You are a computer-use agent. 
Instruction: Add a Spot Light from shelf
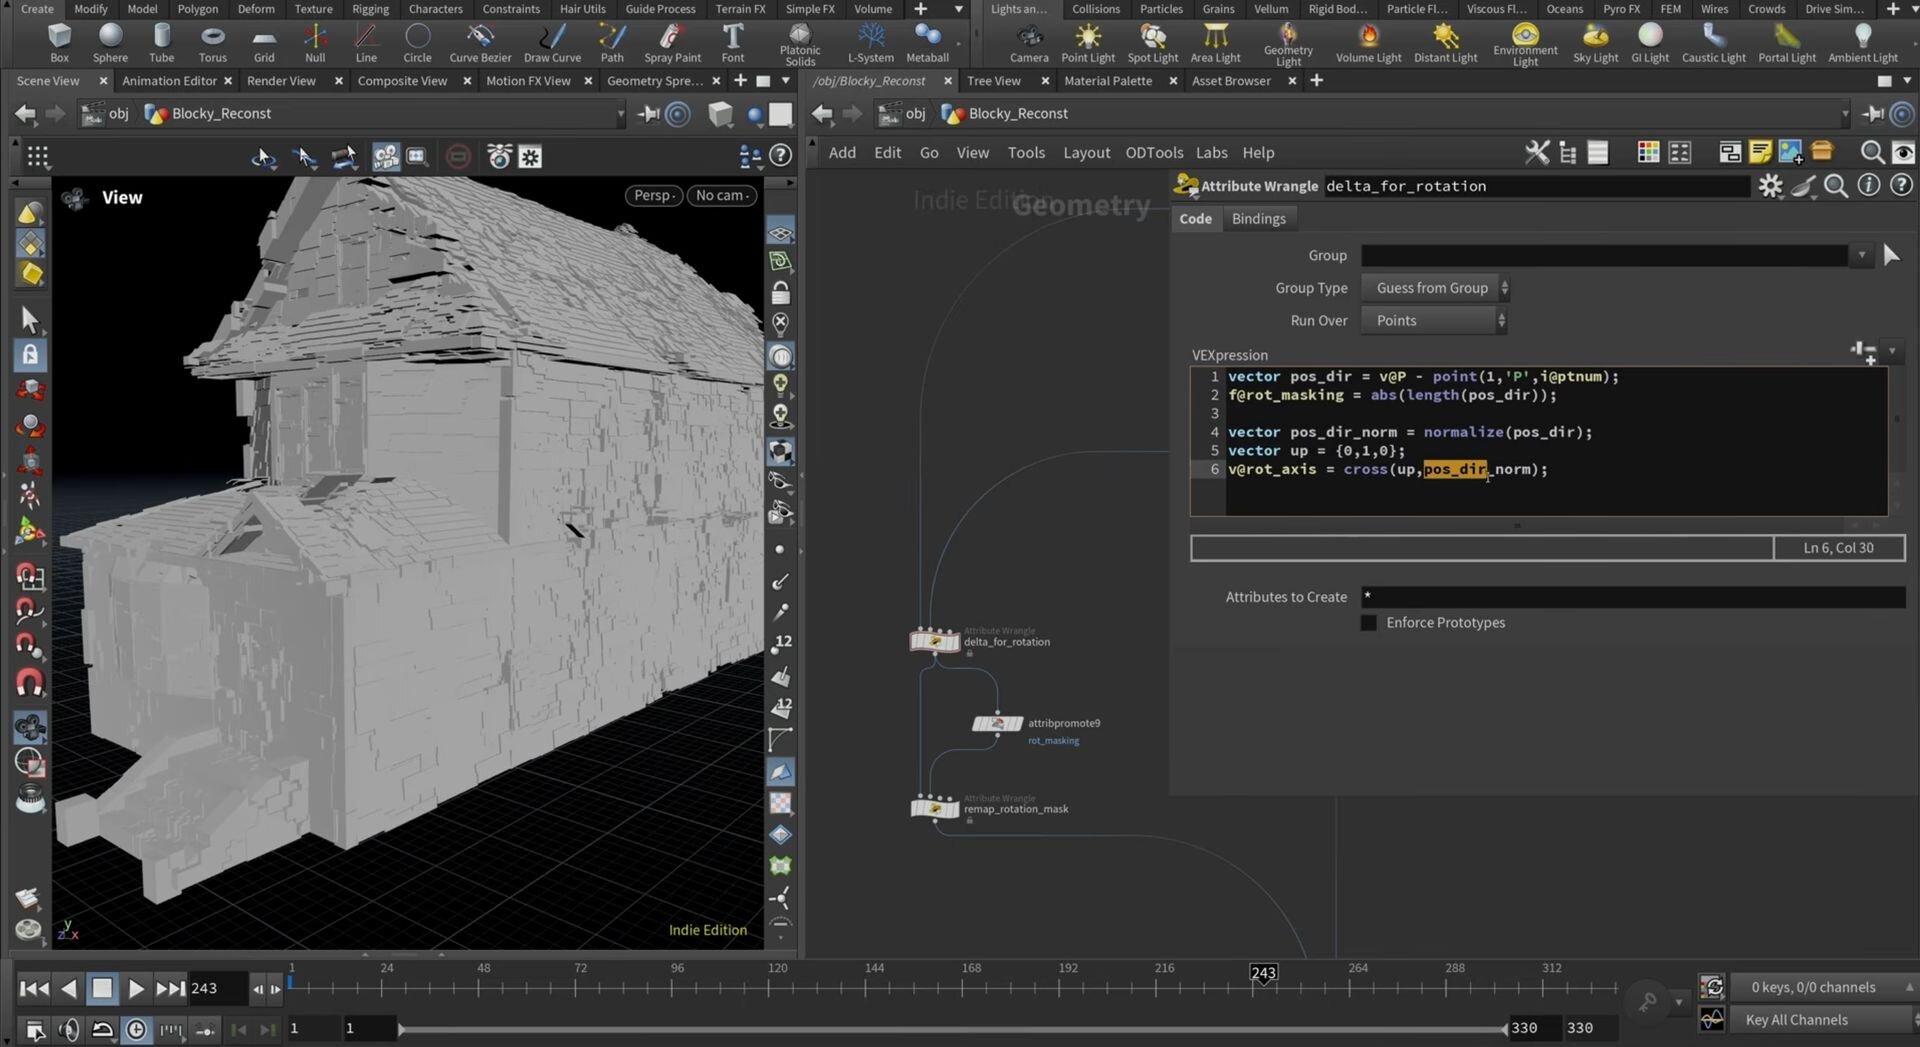(1152, 44)
